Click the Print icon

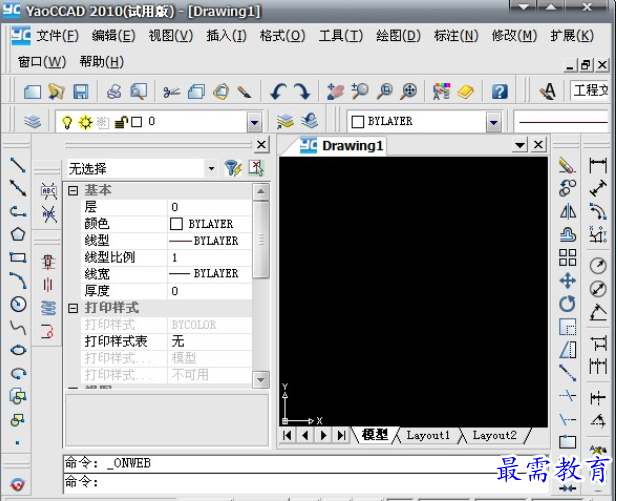[114, 91]
